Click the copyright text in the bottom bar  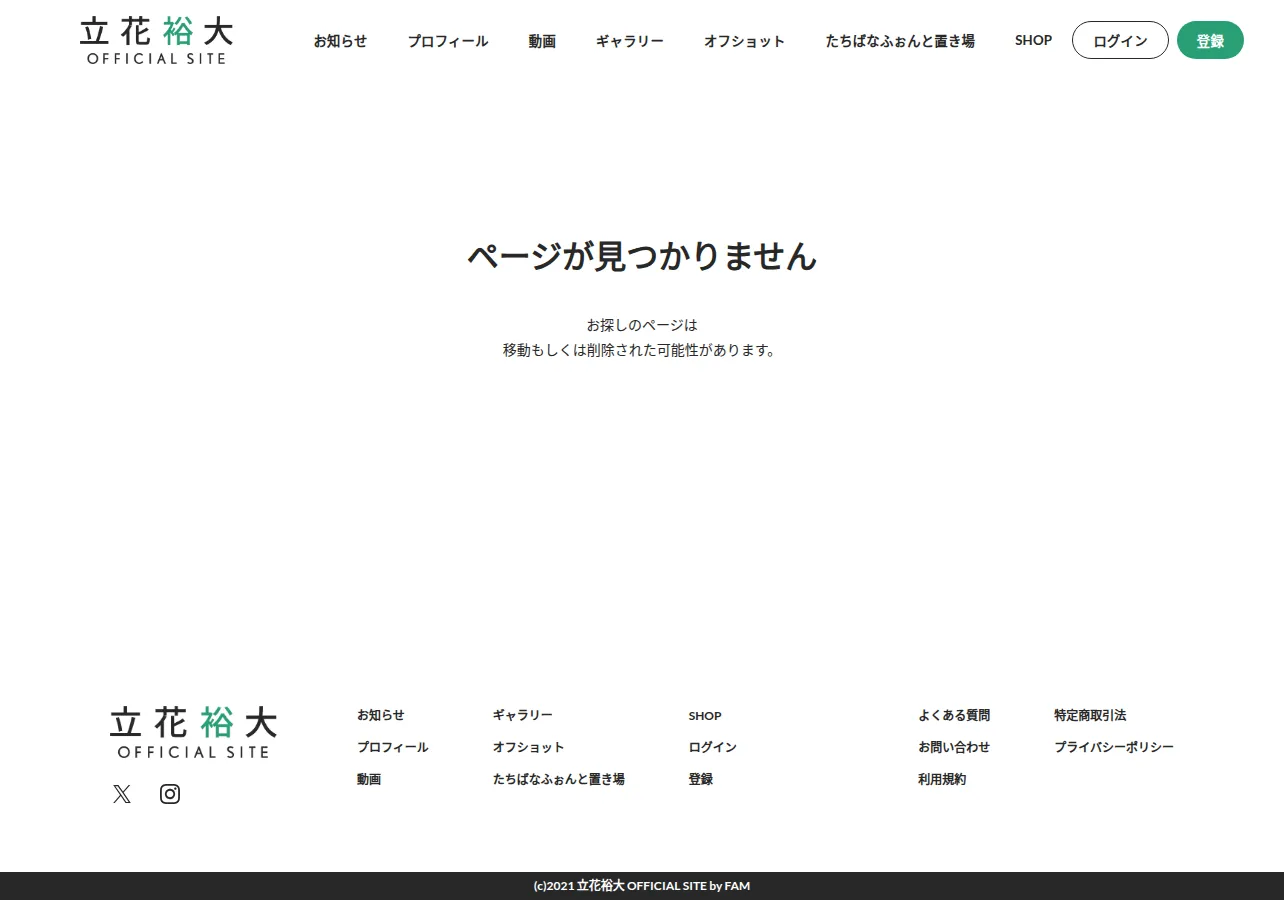(x=642, y=886)
